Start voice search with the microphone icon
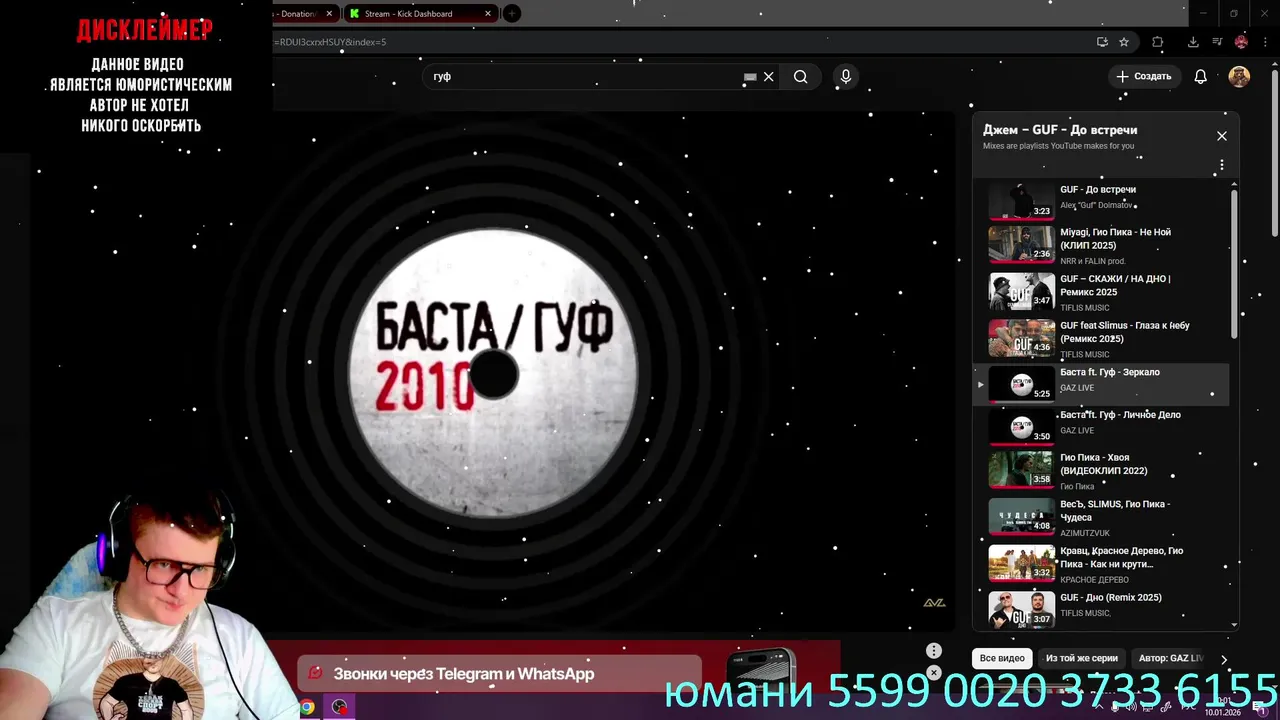The height and width of the screenshot is (720, 1280). [x=846, y=77]
